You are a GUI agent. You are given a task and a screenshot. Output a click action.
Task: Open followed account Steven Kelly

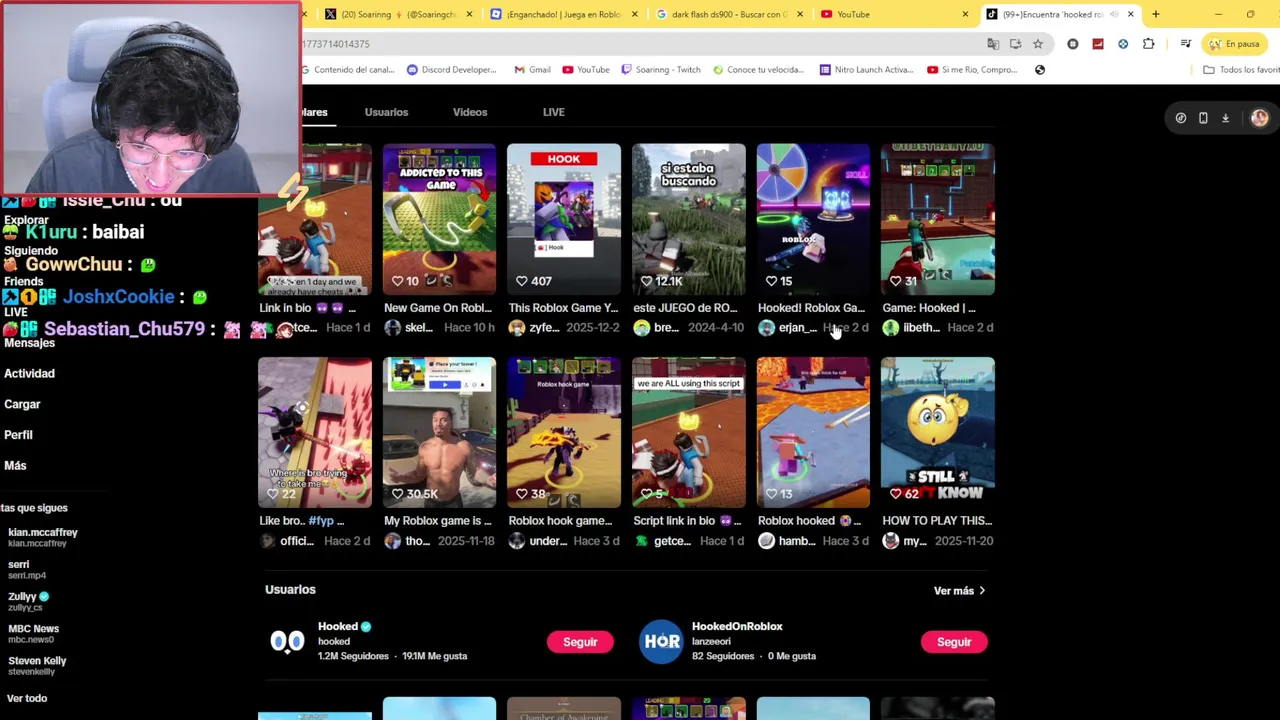coord(37,665)
